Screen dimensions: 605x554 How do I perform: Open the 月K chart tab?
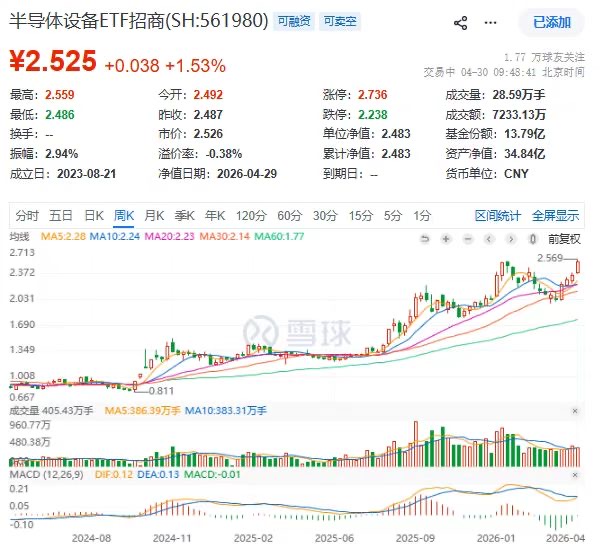pyautogui.click(x=154, y=216)
